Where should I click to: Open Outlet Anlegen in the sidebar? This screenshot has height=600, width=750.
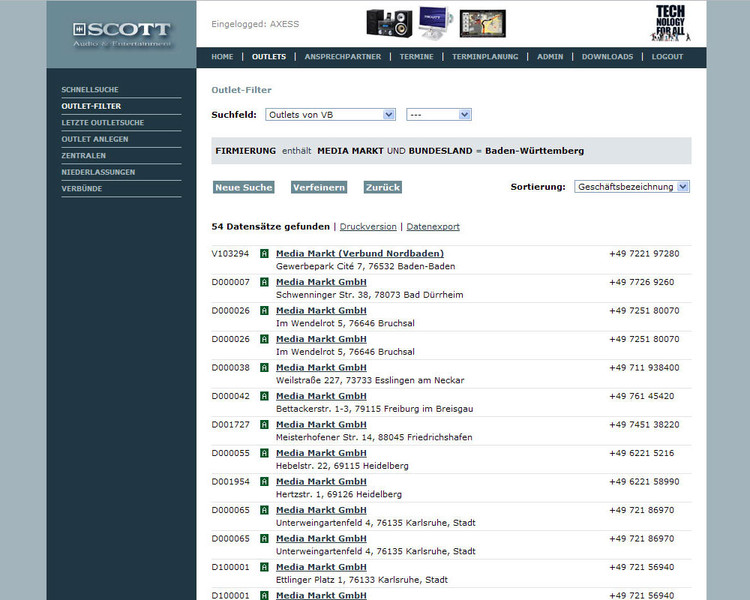tap(95, 139)
